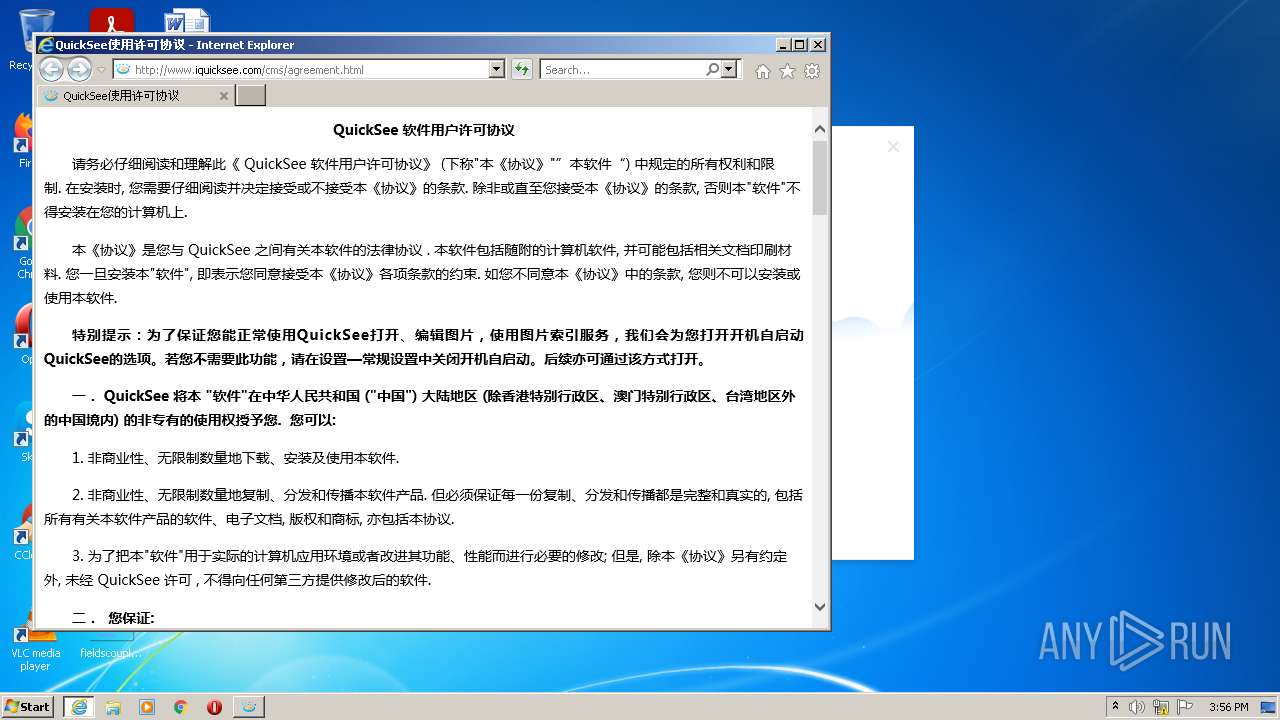Select the QuickSee使用许可协议 tab

pos(136,96)
